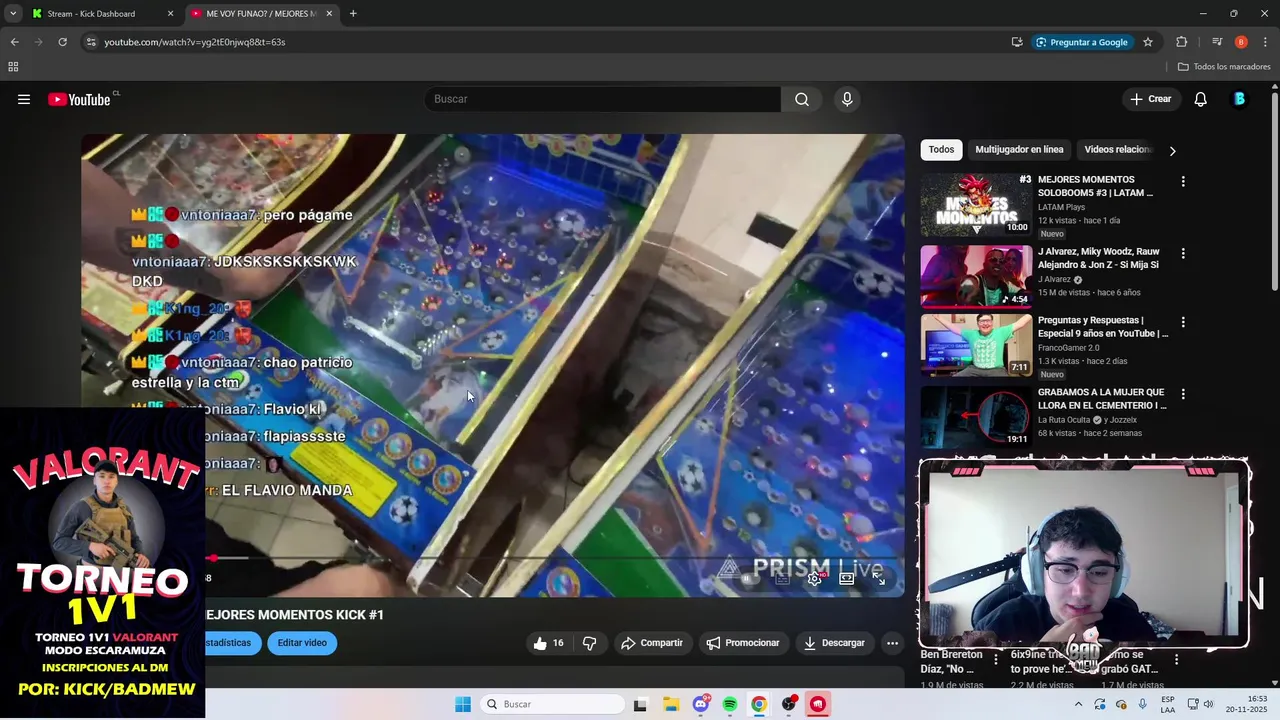Start voice search with the microphone icon
The width and height of the screenshot is (1280, 720).
pyautogui.click(x=847, y=99)
